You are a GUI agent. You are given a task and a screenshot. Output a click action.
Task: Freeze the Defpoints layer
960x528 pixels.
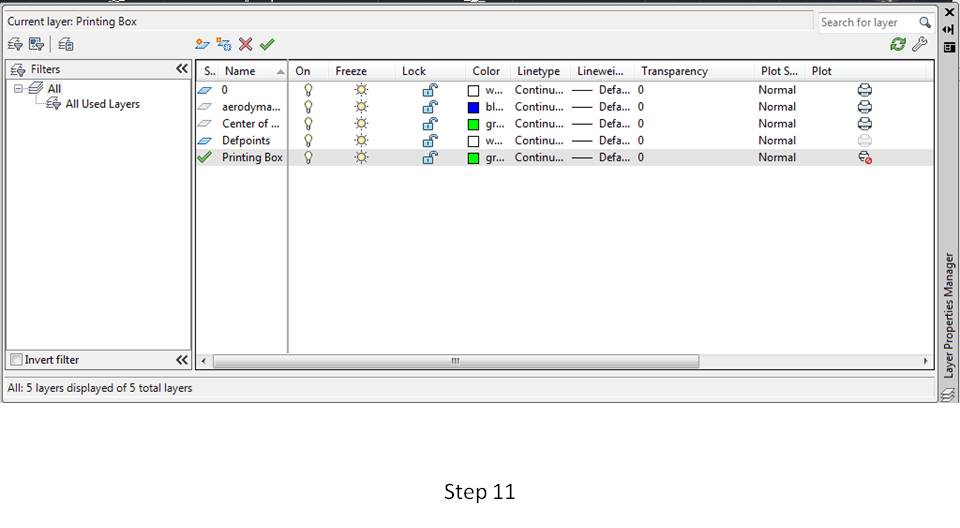coord(361,140)
